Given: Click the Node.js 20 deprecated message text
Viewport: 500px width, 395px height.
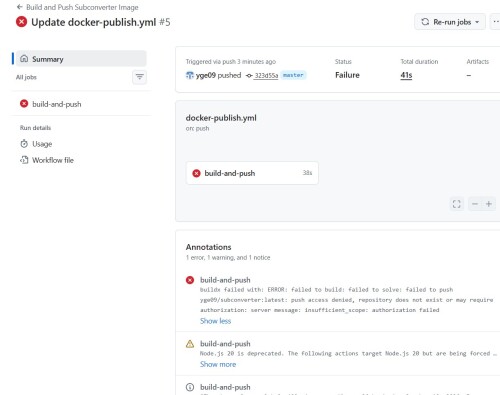Looking at the screenshot, I should click(348, 353).
